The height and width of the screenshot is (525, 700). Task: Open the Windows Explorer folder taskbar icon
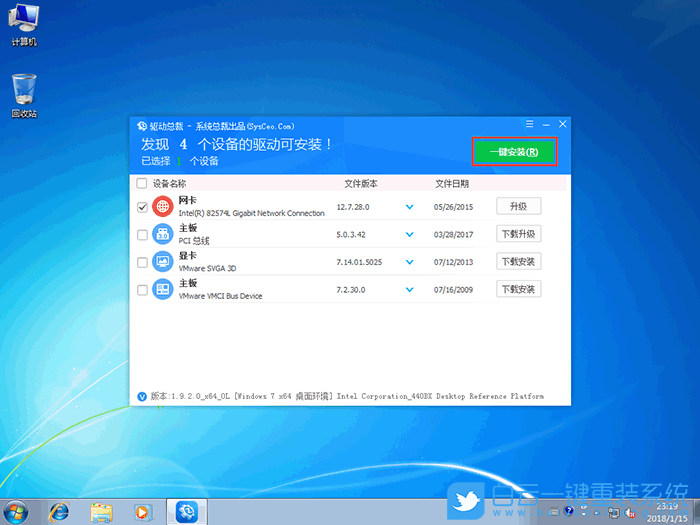coord(101,511)
